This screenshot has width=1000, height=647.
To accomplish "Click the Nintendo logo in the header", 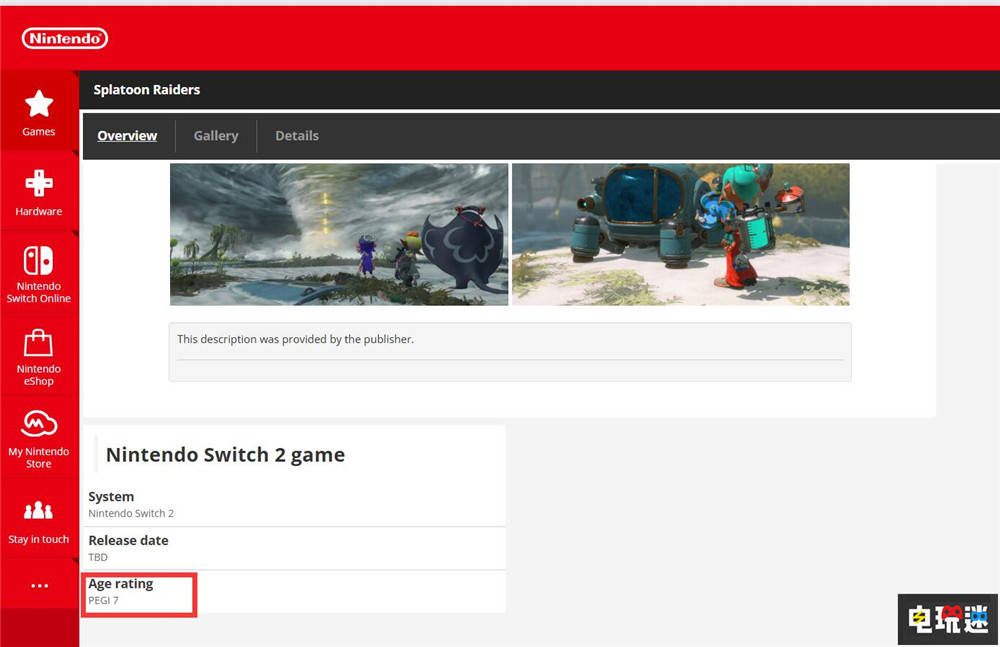I will [x=65, y=39].
